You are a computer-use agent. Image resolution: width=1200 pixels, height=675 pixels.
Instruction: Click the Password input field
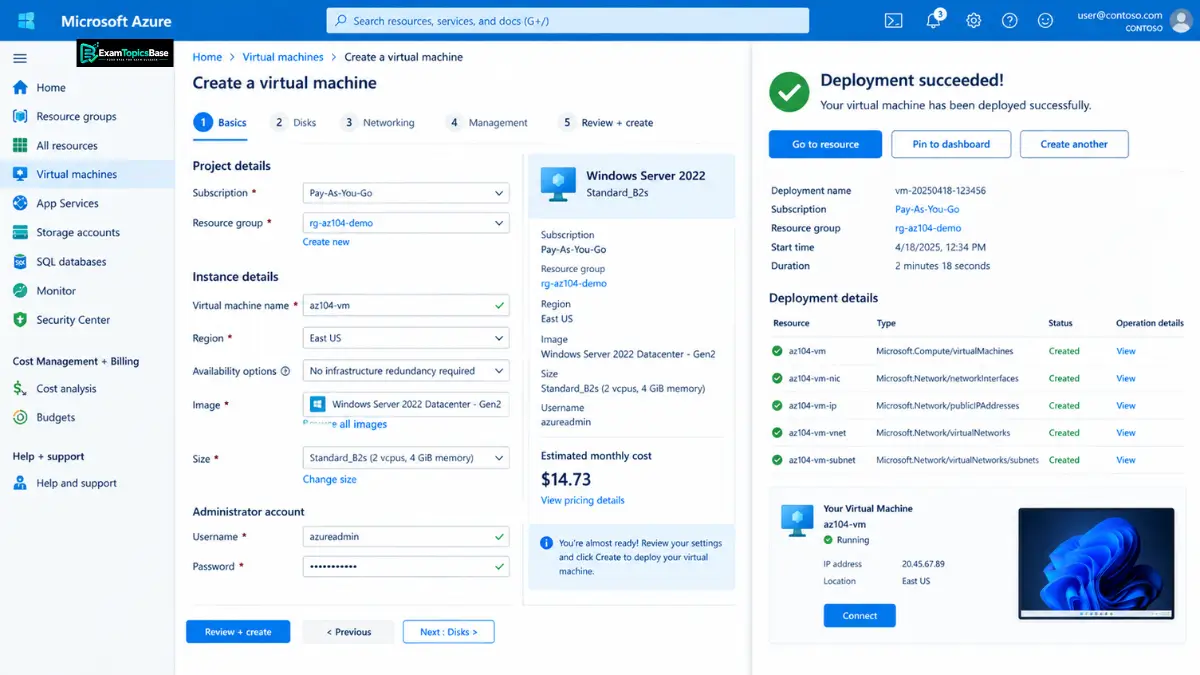click(406, 566)
